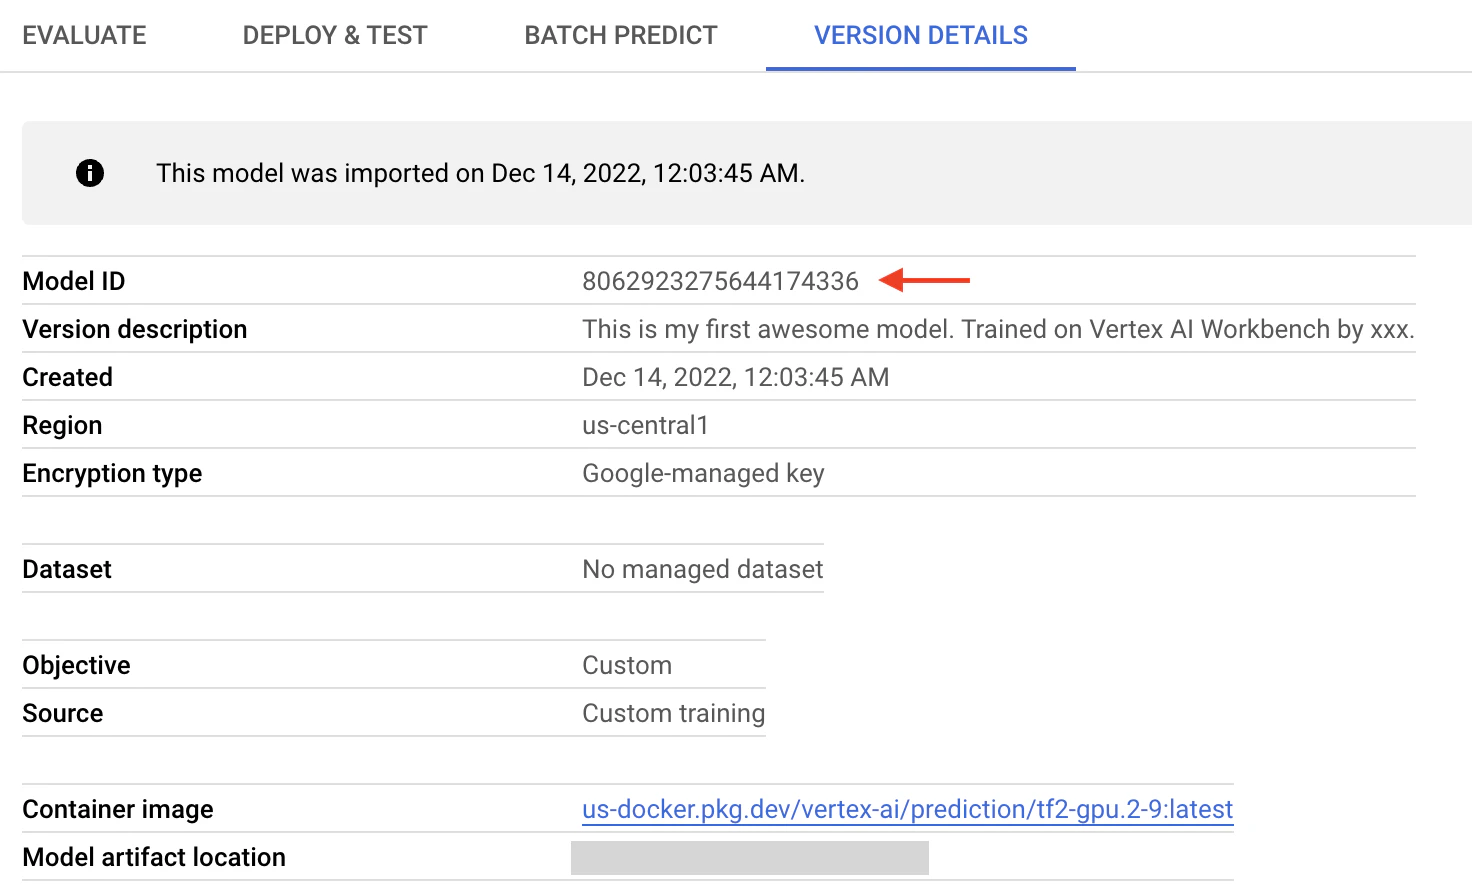
Task: Click the Encryption type label
Action: [112, 473]
